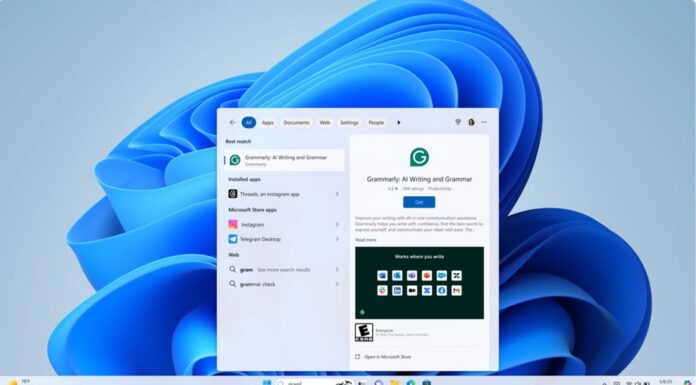Open the rewards points icon in search header
Image resolution: width=696 pixels, height=385 pixels.
point(458,122)
